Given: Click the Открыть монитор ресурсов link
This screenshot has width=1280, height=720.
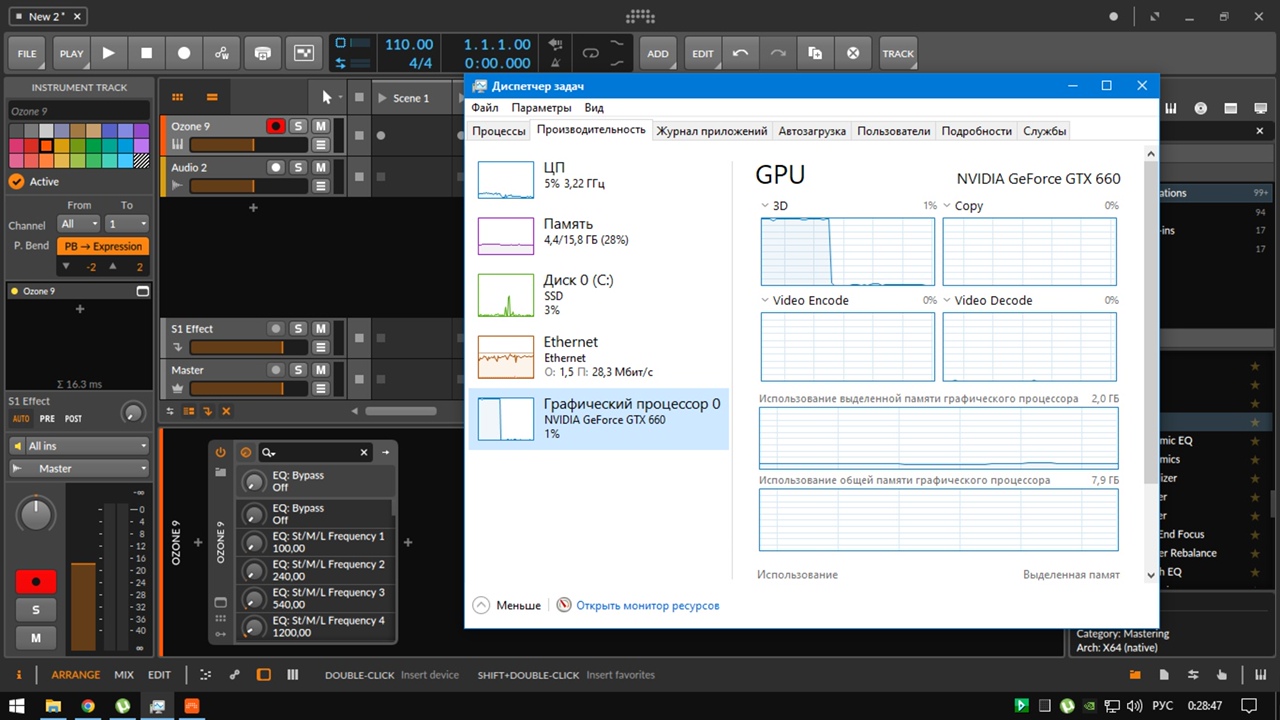Looking at the screenshot, I should (x=647, y=605).
